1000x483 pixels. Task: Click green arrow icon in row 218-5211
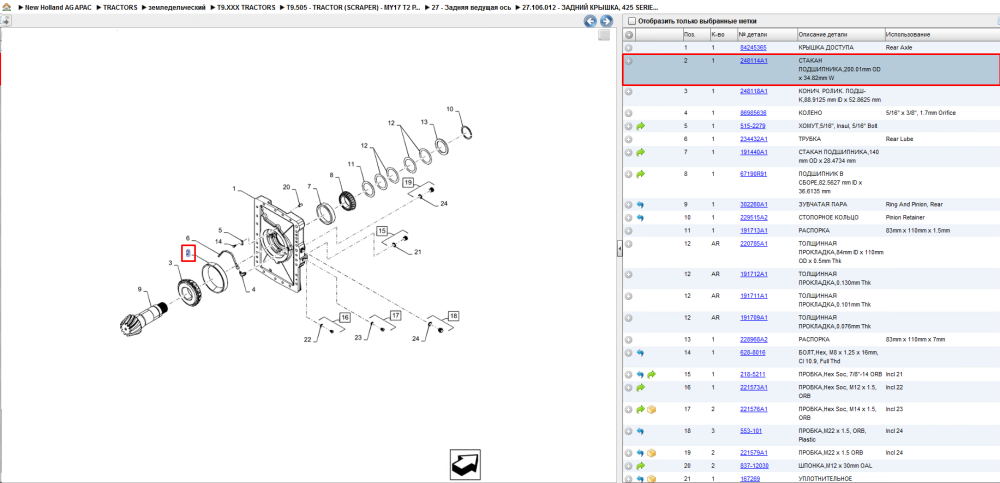pyautogui.click(x=651, y=375)
